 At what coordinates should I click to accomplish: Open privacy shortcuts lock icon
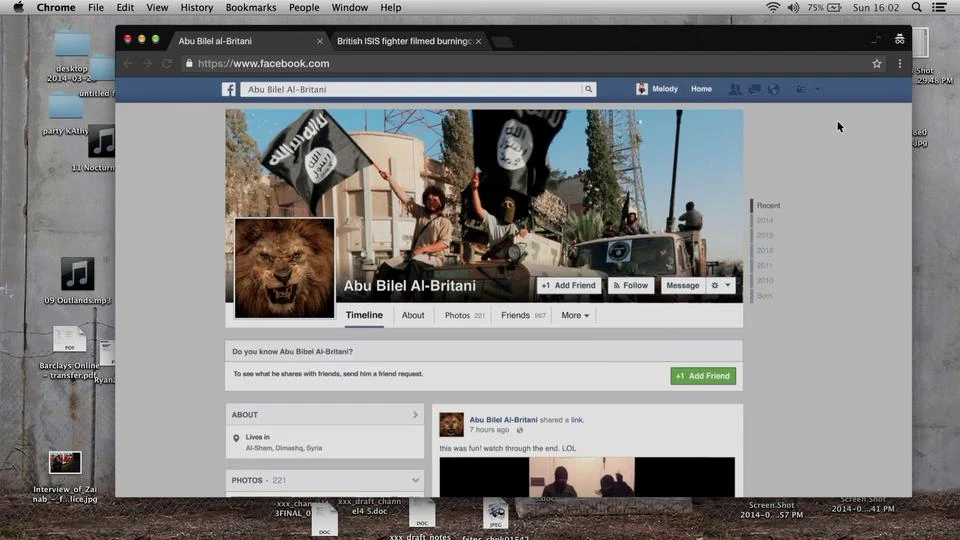[801, 89]
